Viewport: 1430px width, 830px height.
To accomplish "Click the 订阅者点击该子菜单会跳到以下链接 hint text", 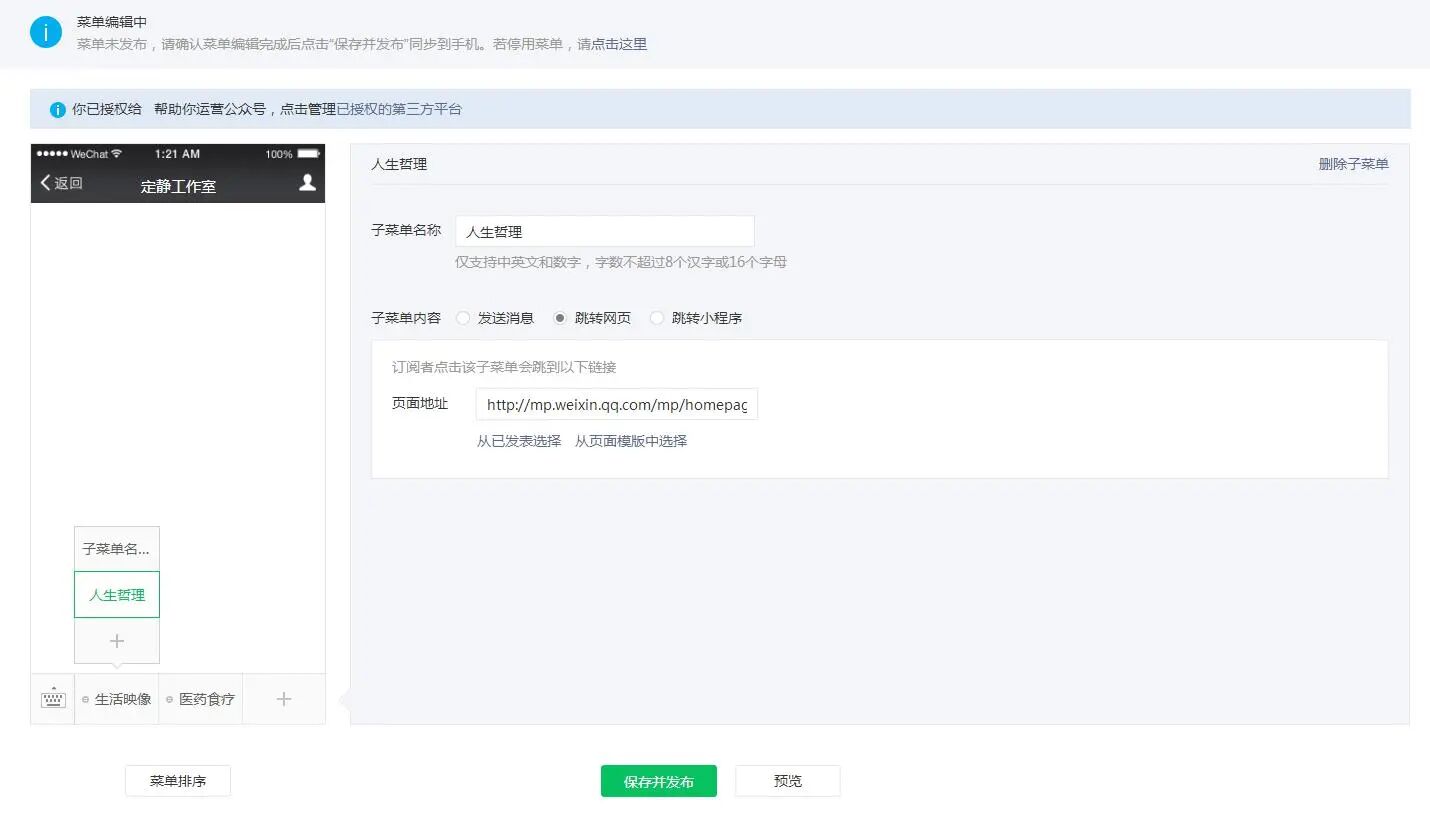I will (x=504, y=367).
